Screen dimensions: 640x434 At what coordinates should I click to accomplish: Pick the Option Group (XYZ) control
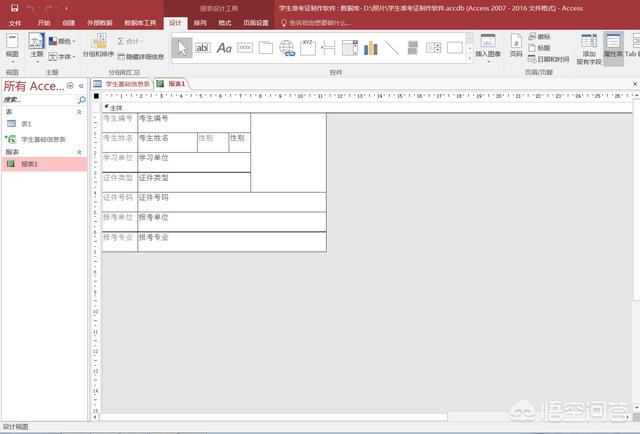[x=308, y=48]
